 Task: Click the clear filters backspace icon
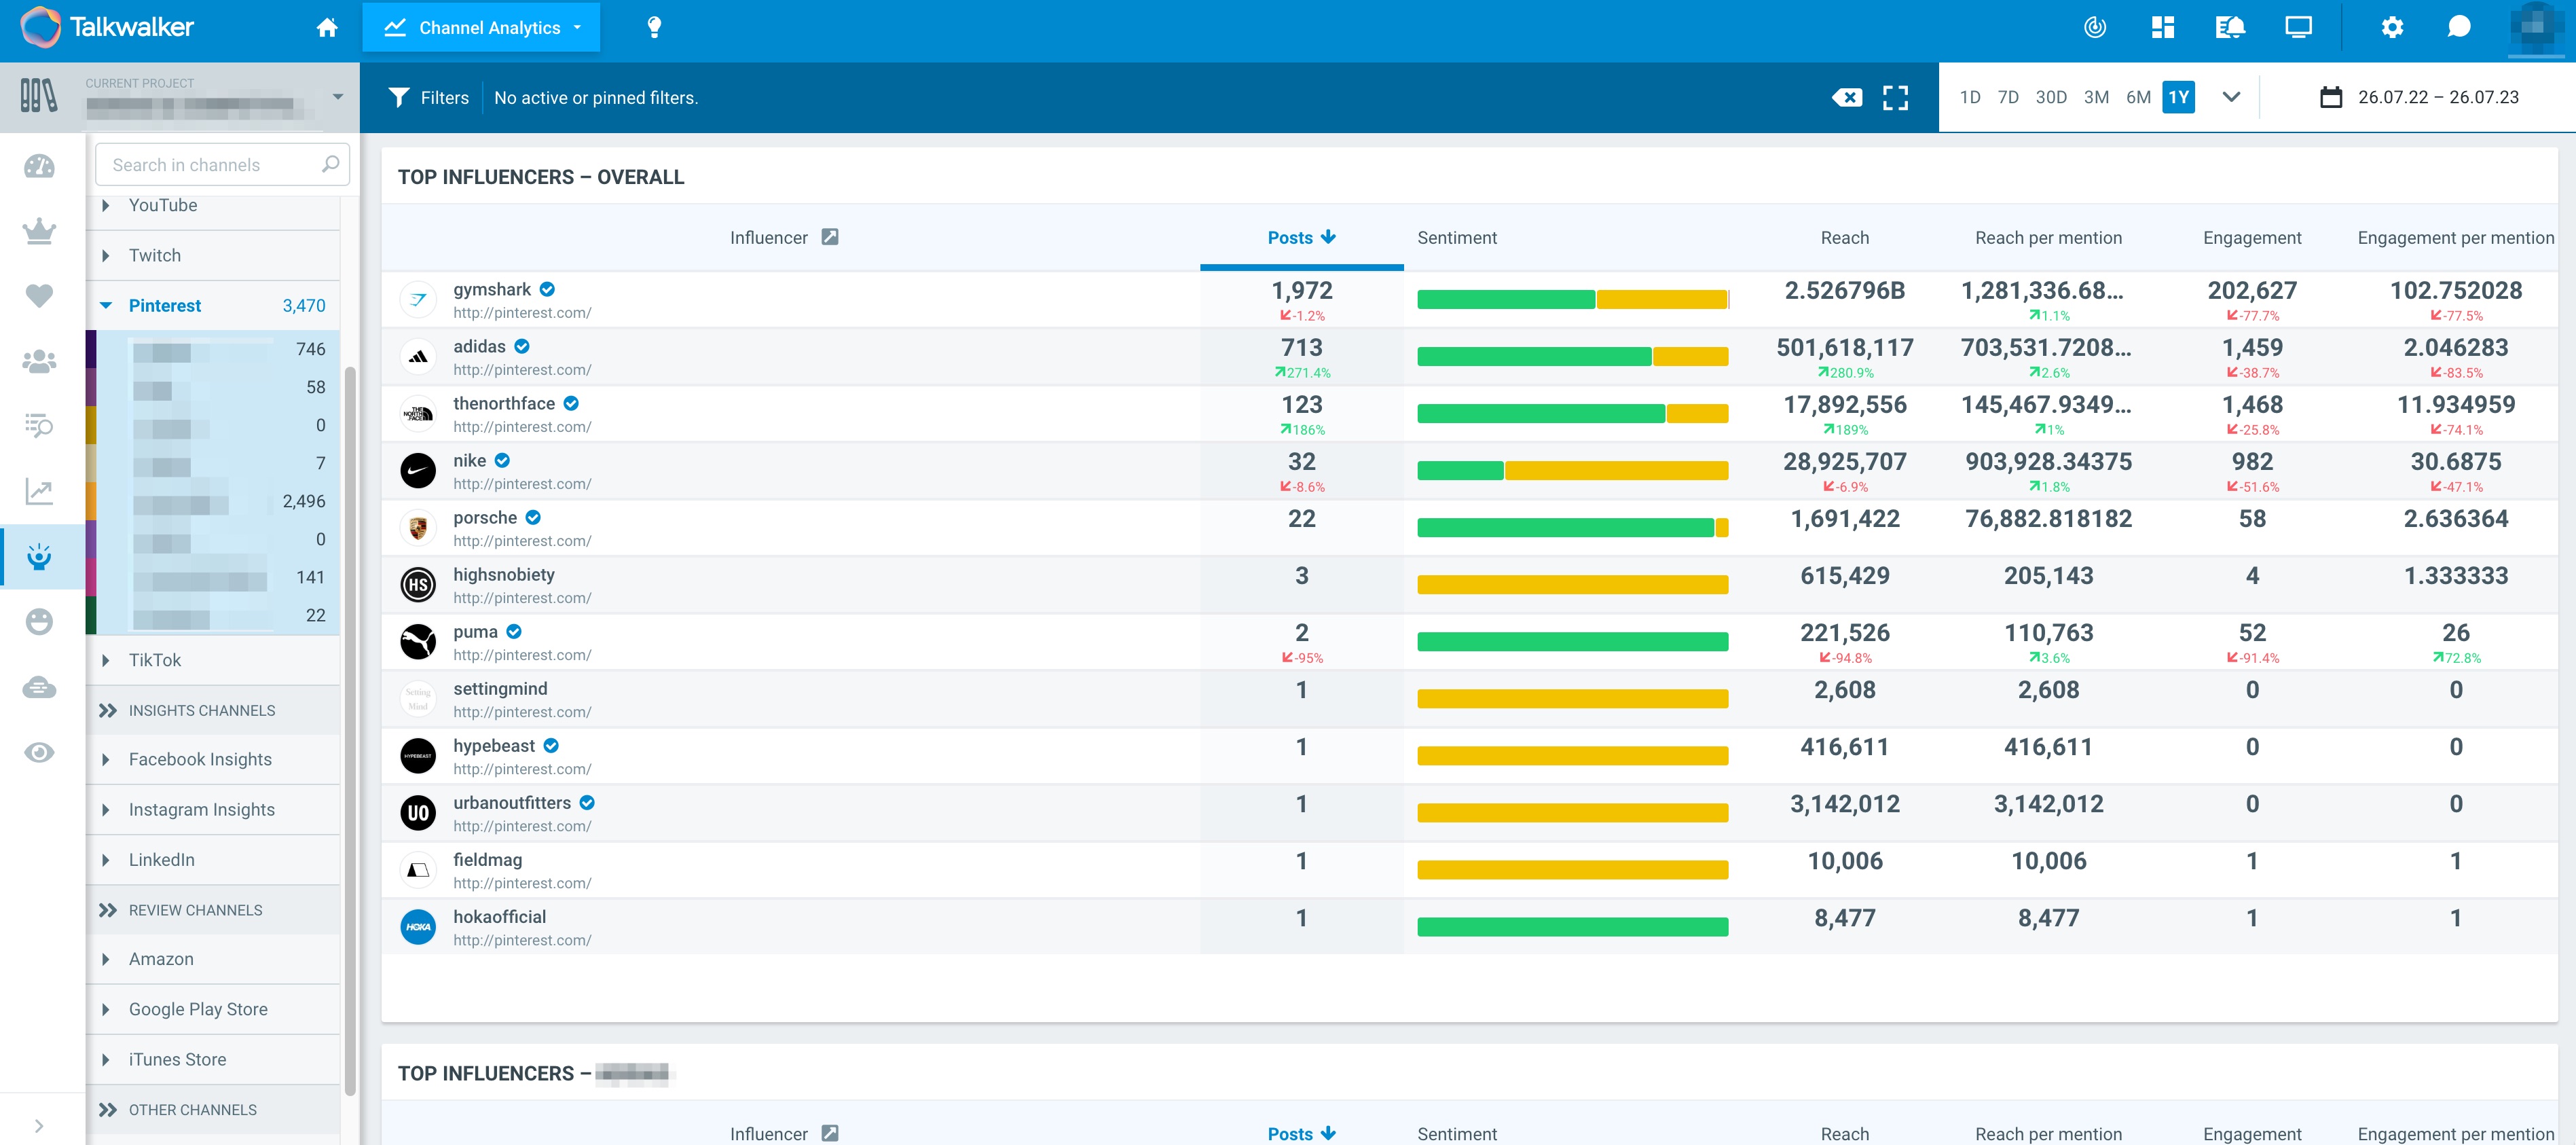tap(1846, 98)
